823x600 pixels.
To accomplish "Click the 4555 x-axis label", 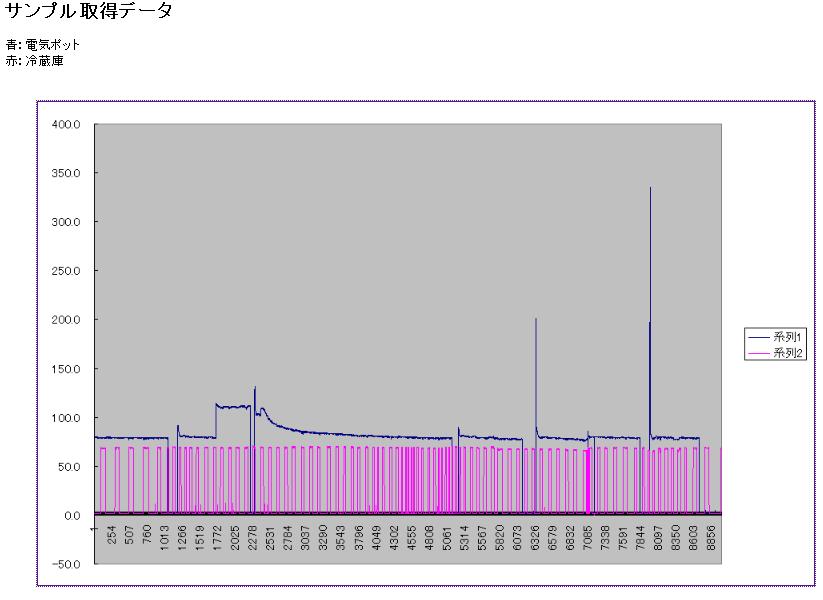I will [x=412, y=538].
